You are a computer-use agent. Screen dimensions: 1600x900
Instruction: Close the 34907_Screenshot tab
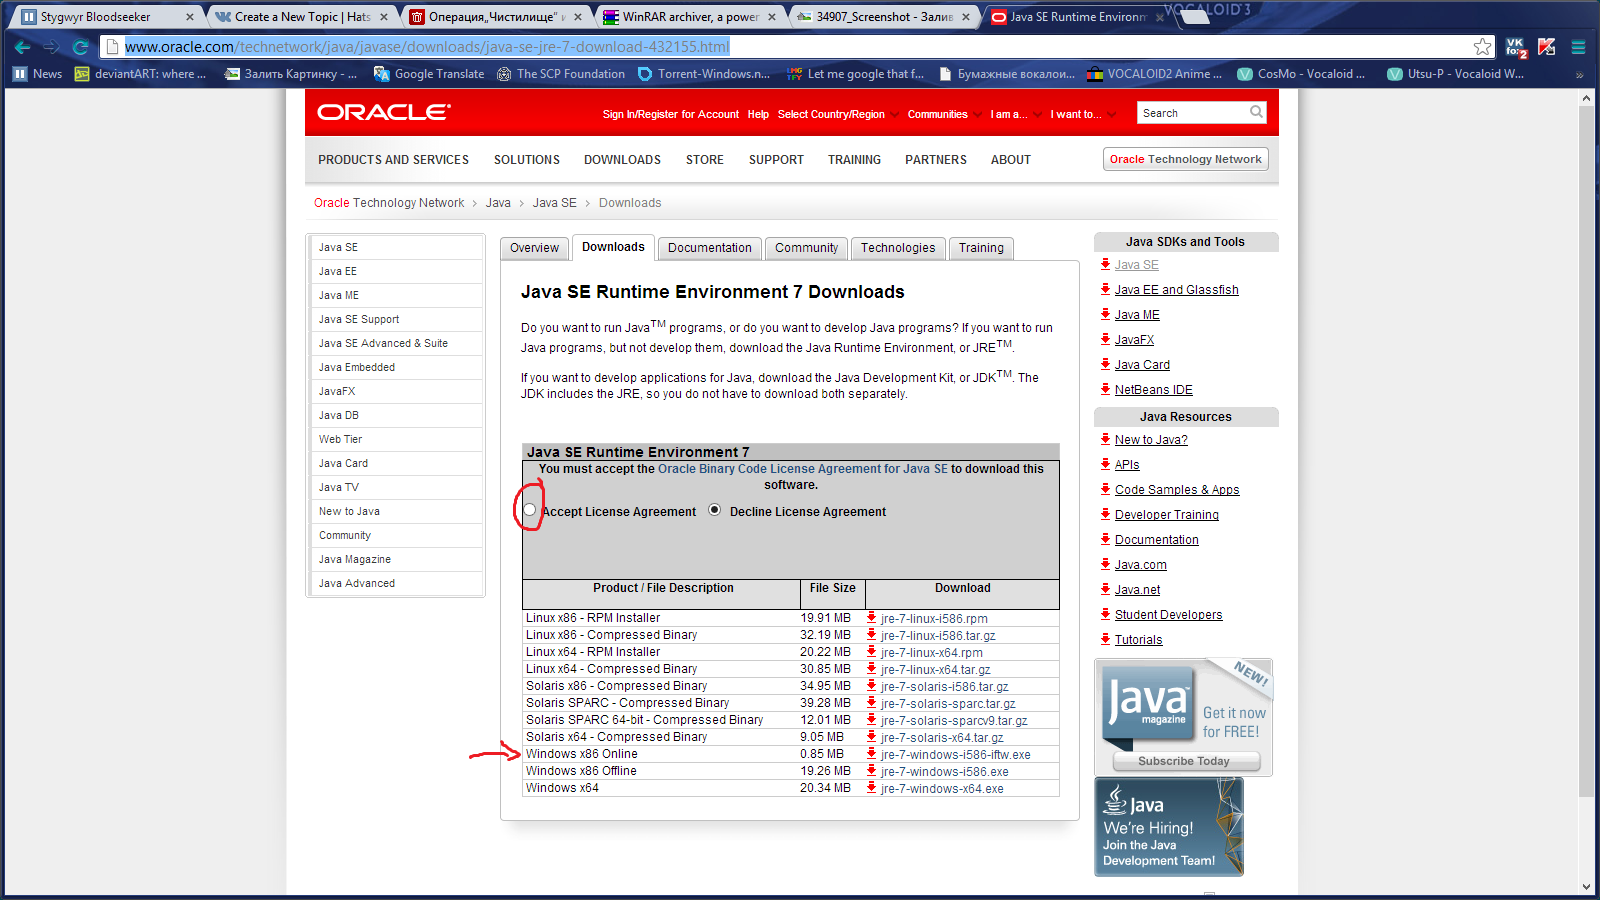tap(966, 17)
